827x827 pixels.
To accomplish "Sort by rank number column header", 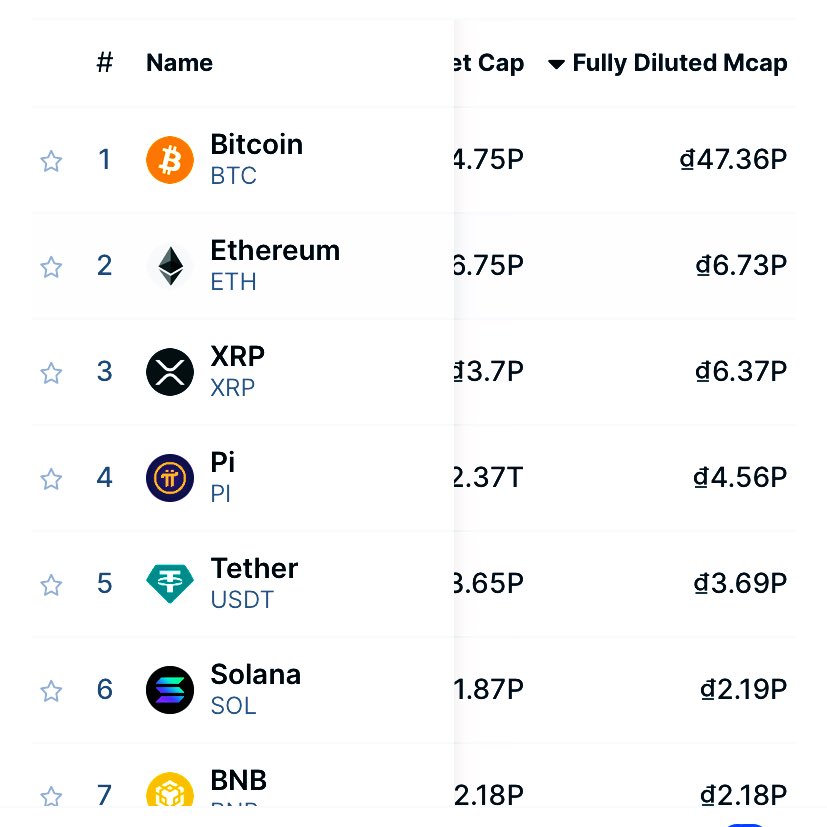I will [x=105, y=62].
